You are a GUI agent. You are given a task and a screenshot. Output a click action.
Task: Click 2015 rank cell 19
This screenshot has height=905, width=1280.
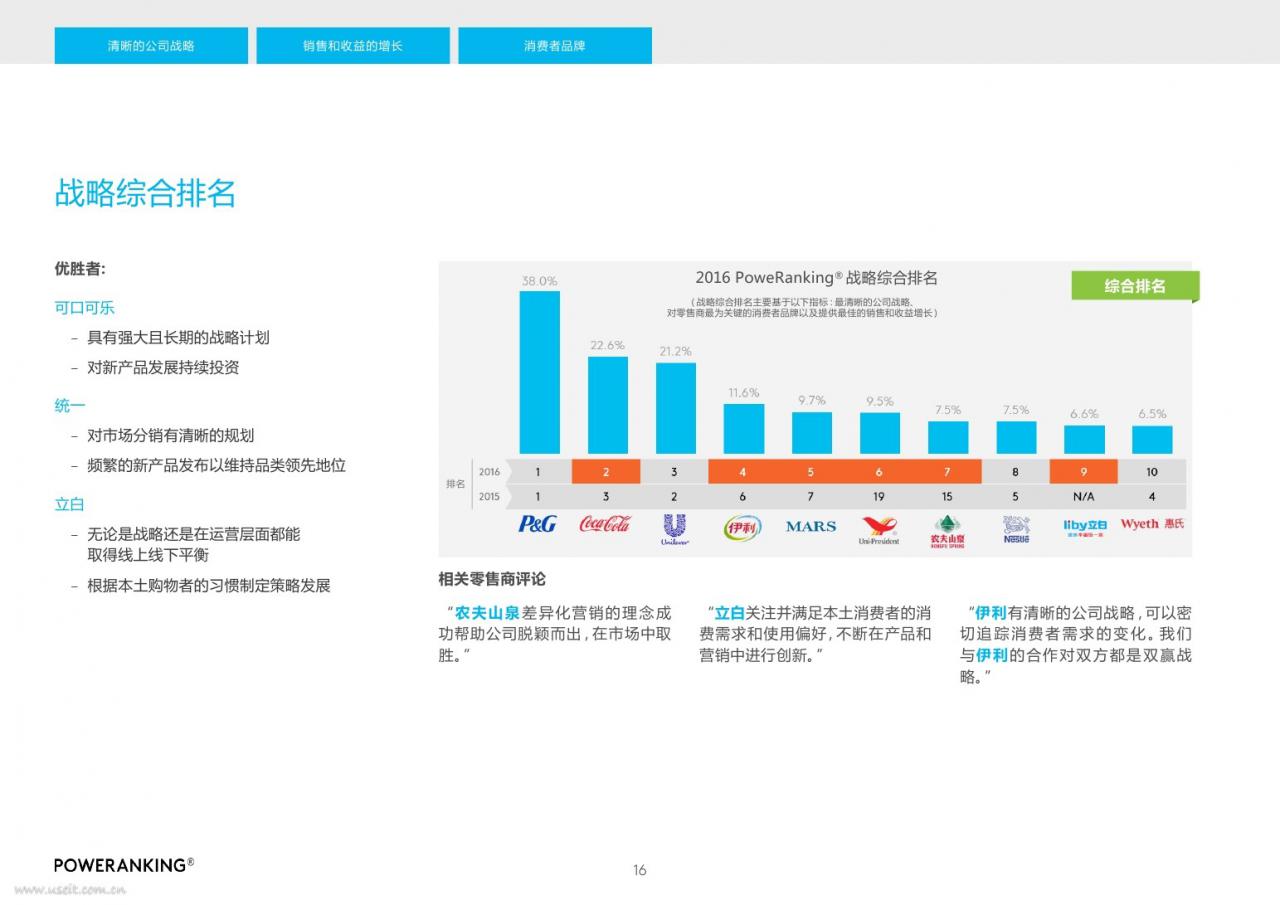click(x=879, y=496)
